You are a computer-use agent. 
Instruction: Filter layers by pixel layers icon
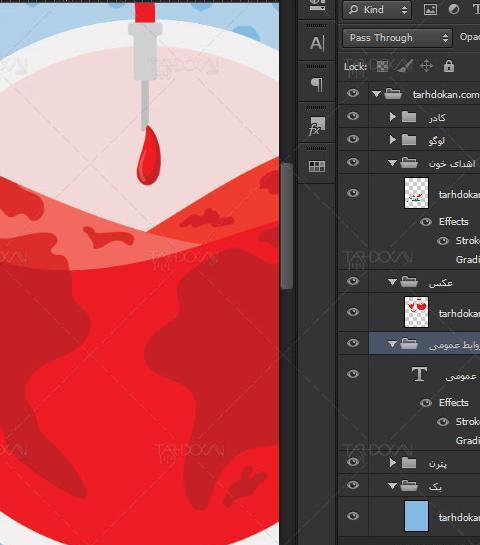click(430, 9)
